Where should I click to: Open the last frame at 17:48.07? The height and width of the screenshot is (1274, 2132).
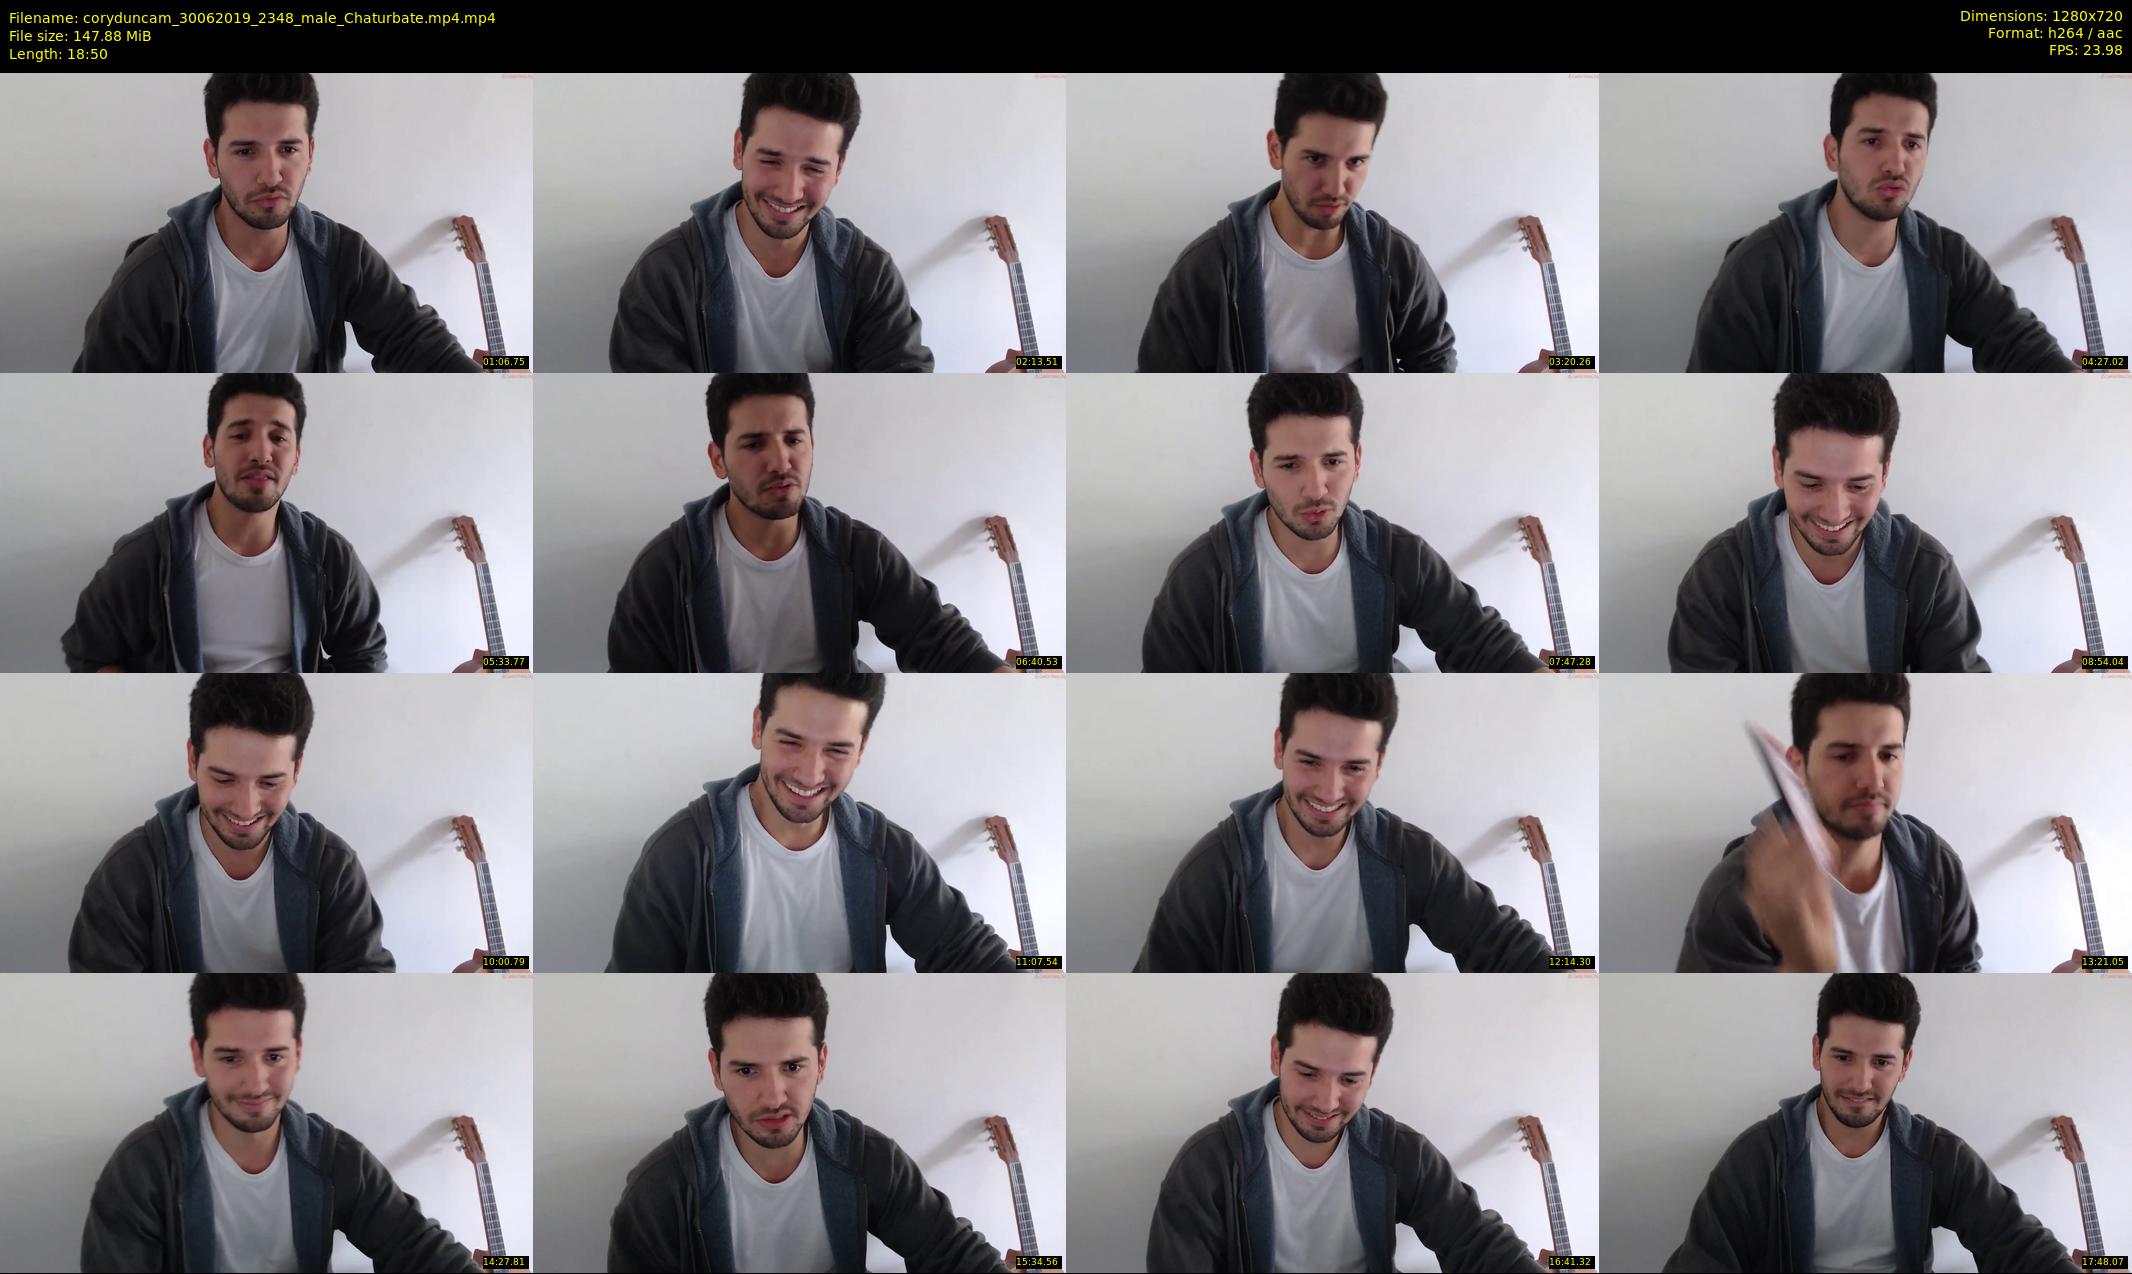1865,1122
